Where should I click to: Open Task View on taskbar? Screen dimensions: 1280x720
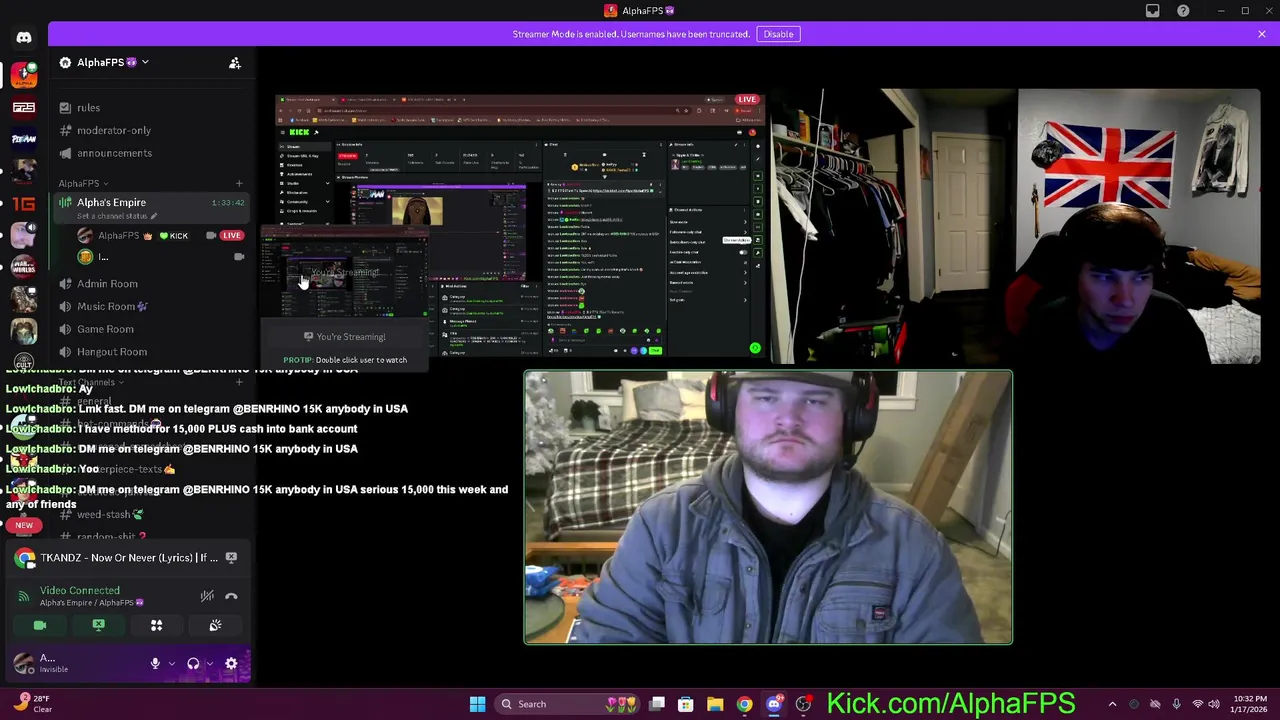(x=657, y=704)
